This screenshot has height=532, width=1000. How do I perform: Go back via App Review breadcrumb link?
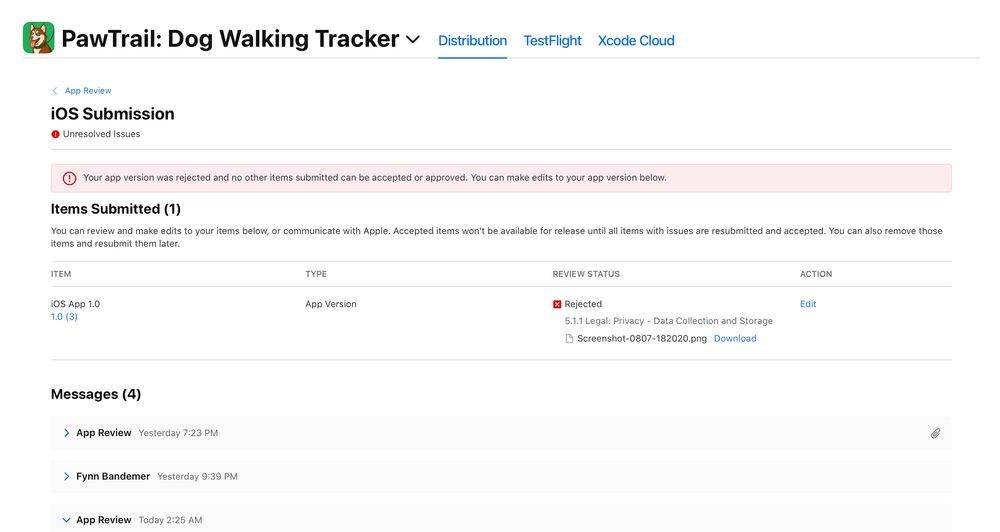coord(88,91)
